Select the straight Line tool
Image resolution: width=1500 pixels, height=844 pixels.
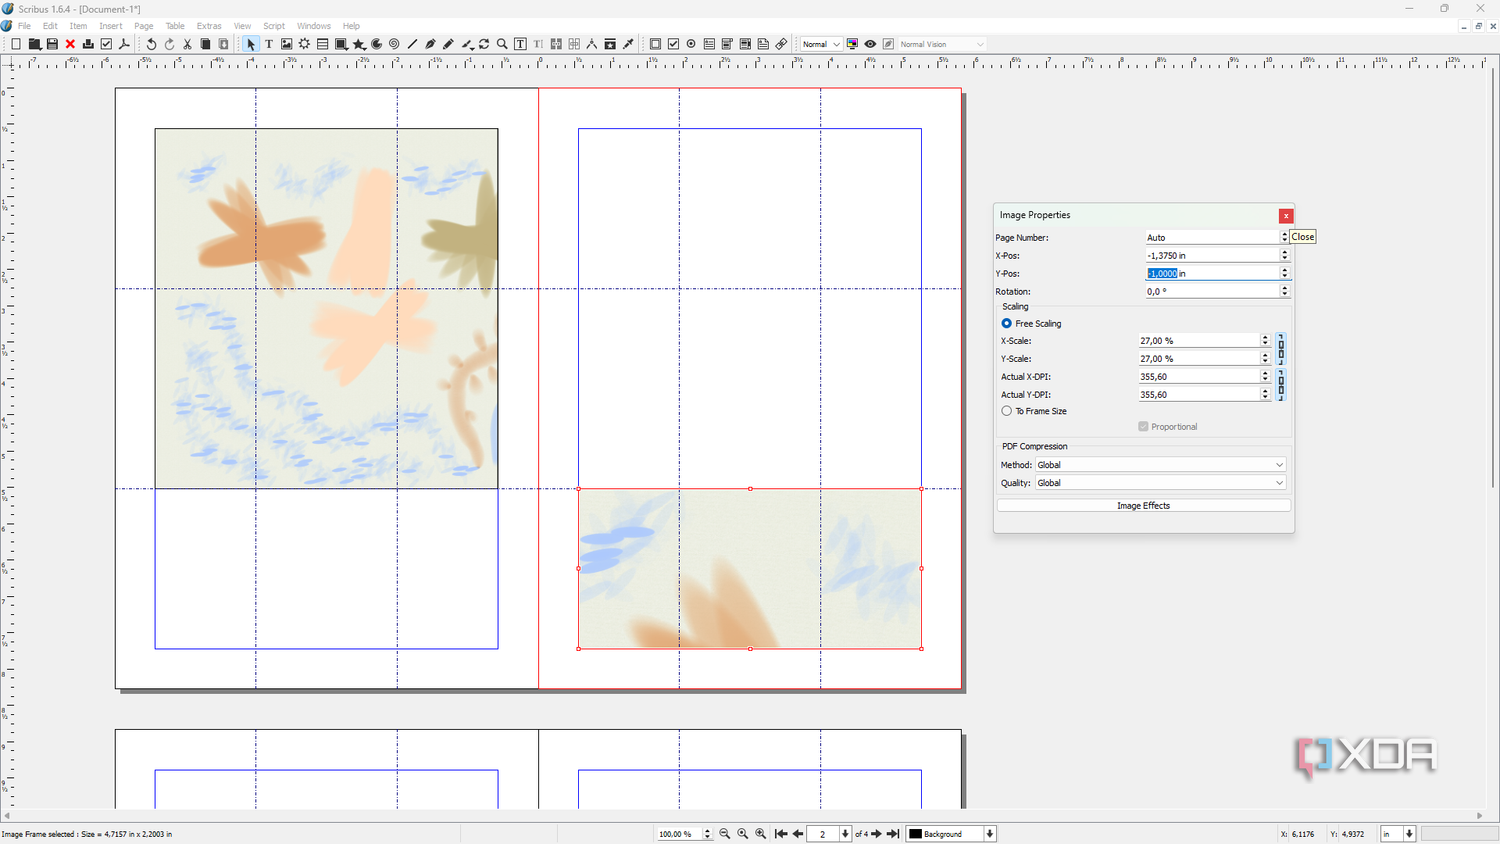413,44
